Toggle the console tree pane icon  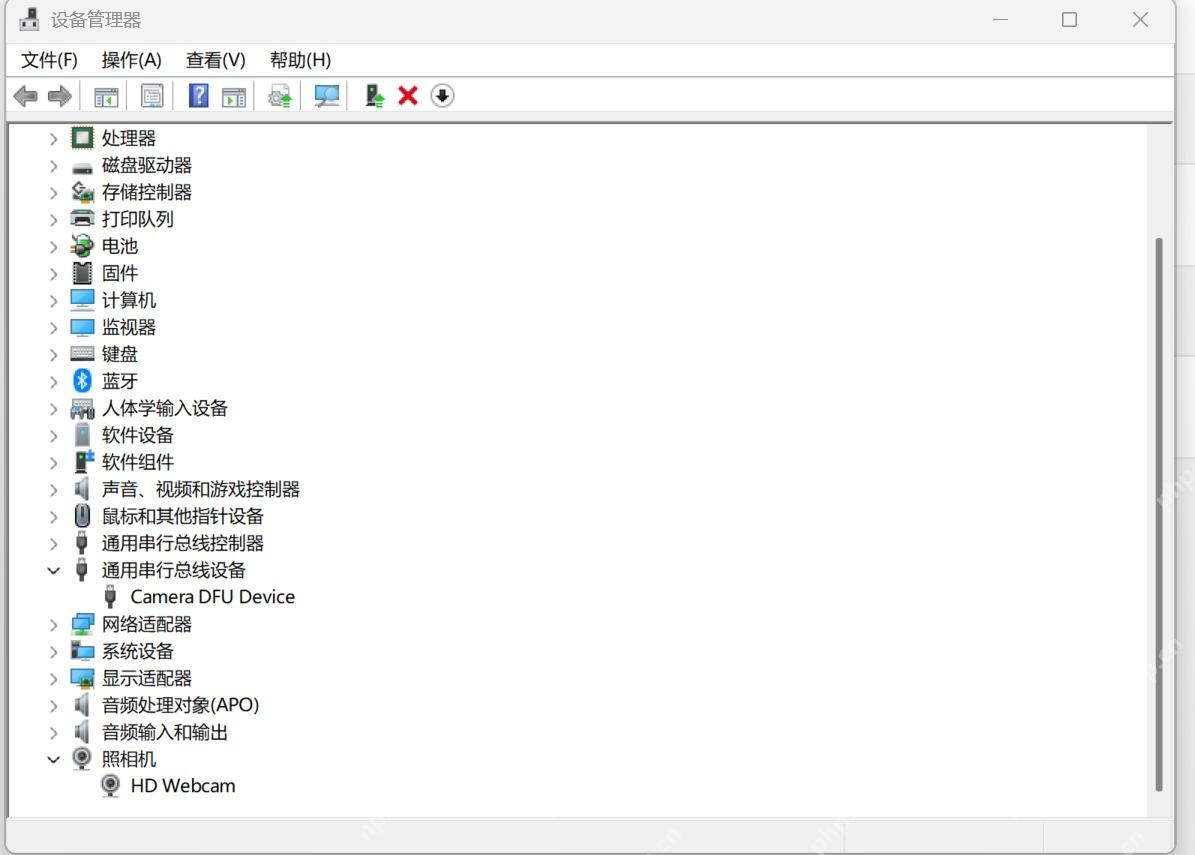click(x=106, y=97)
